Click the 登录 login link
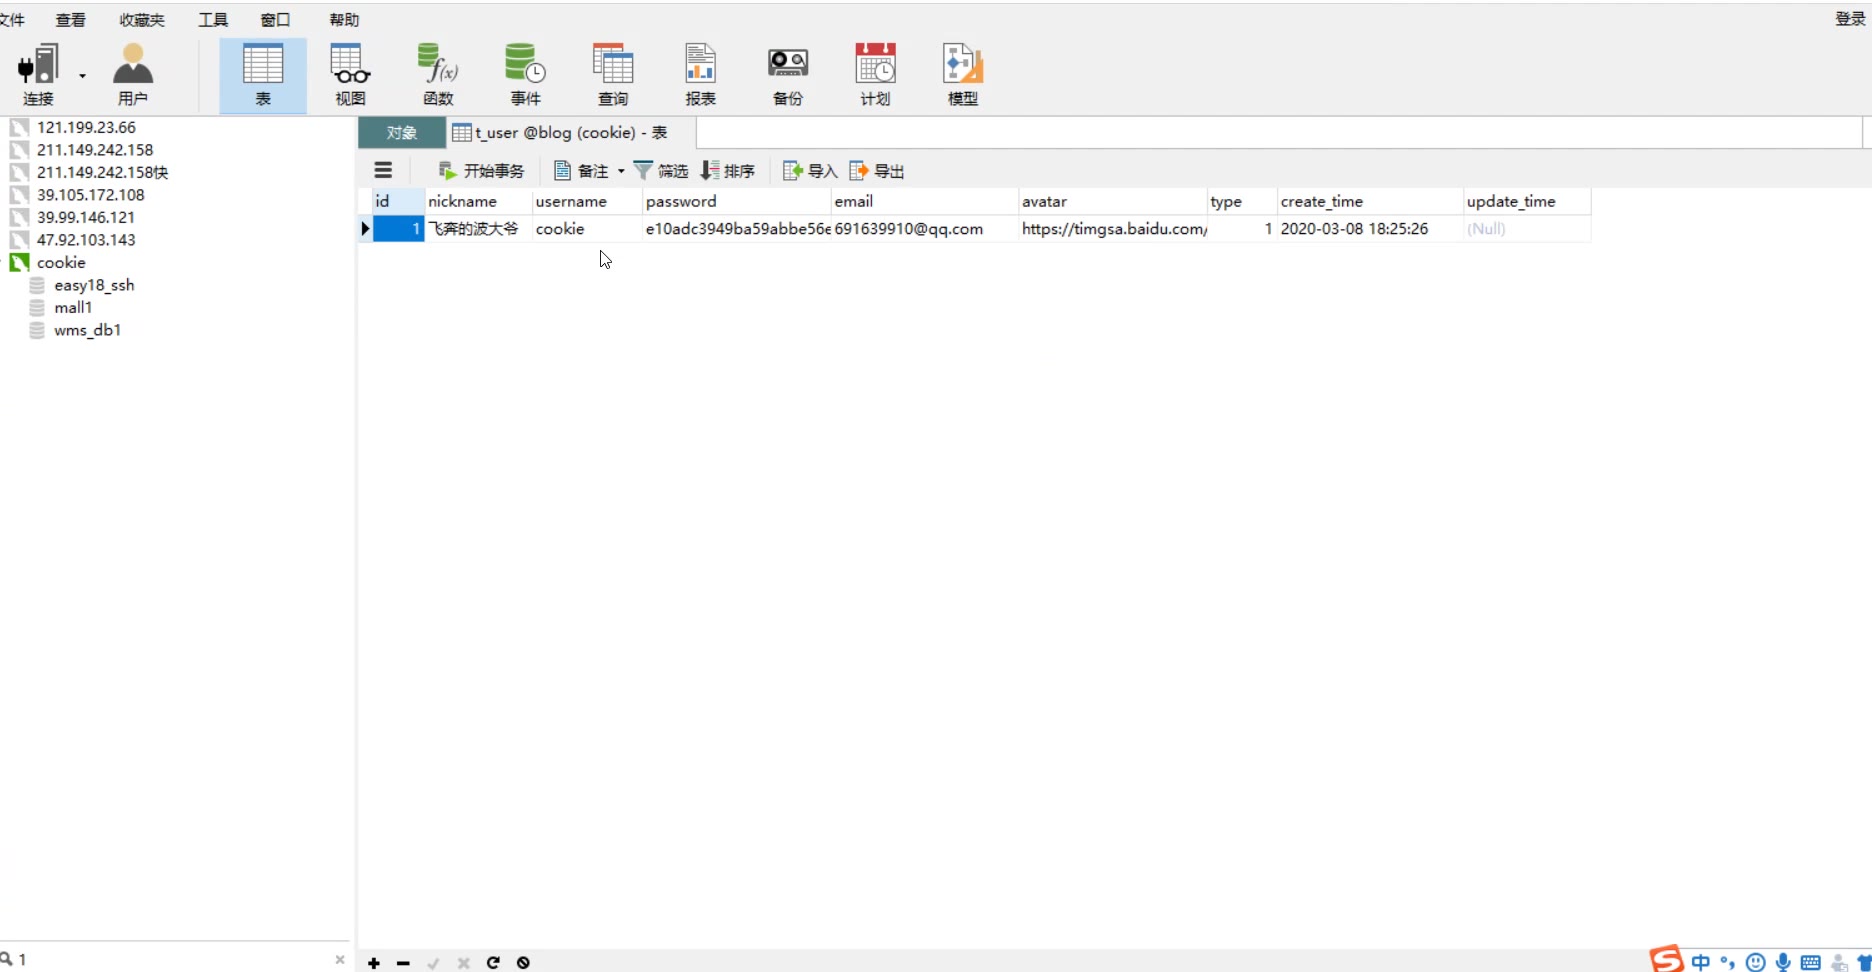Screen dimensions: 1872x972 point(1850,19)
